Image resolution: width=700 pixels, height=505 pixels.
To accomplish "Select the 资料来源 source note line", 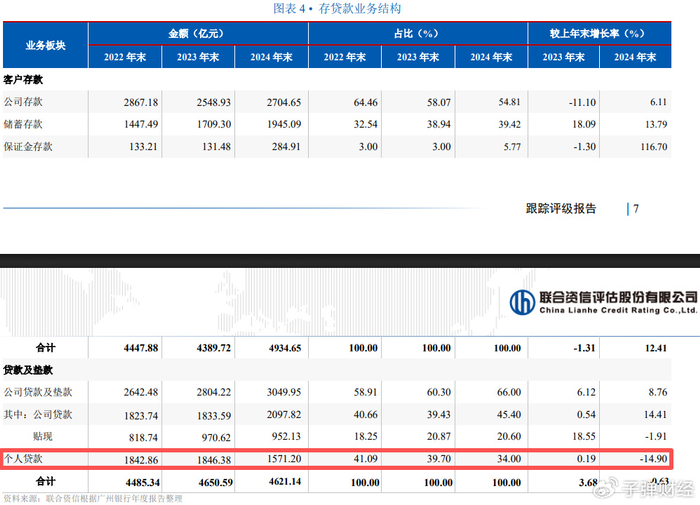I will tap(93, 498).
